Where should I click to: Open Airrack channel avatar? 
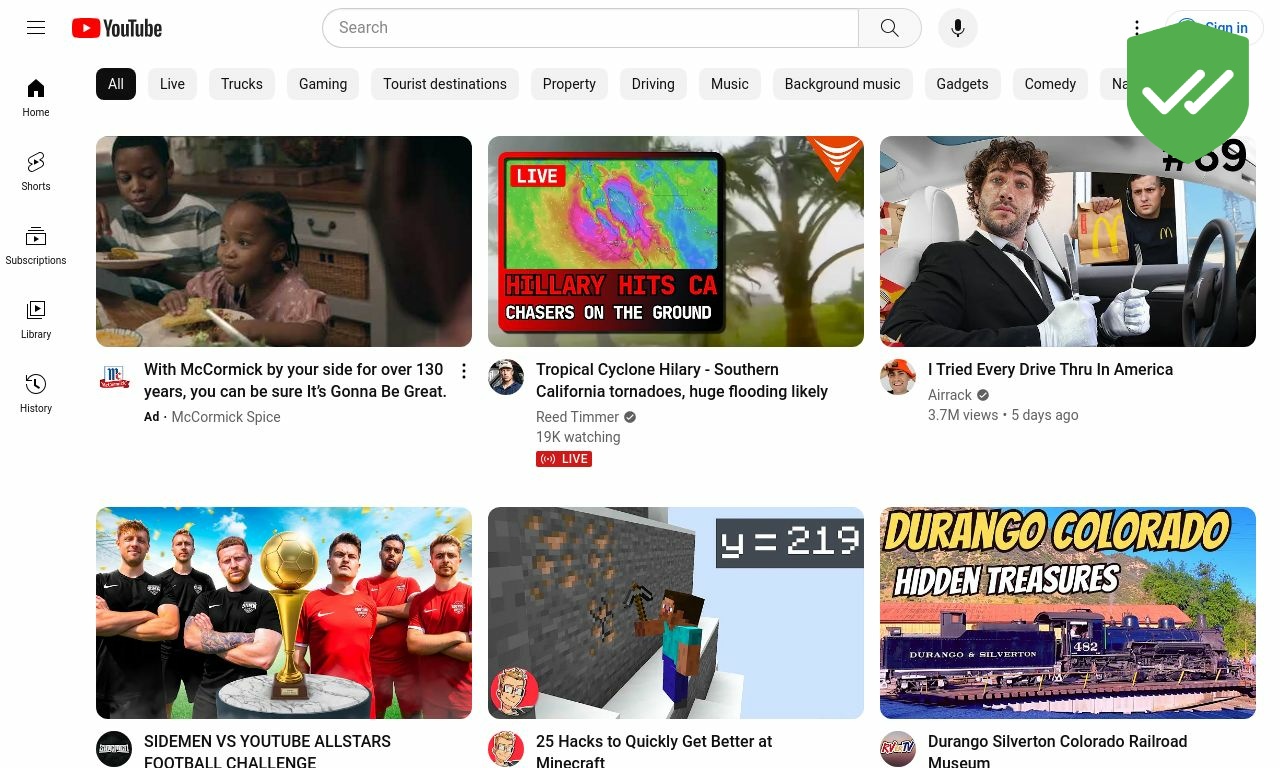tap(898, 377)
